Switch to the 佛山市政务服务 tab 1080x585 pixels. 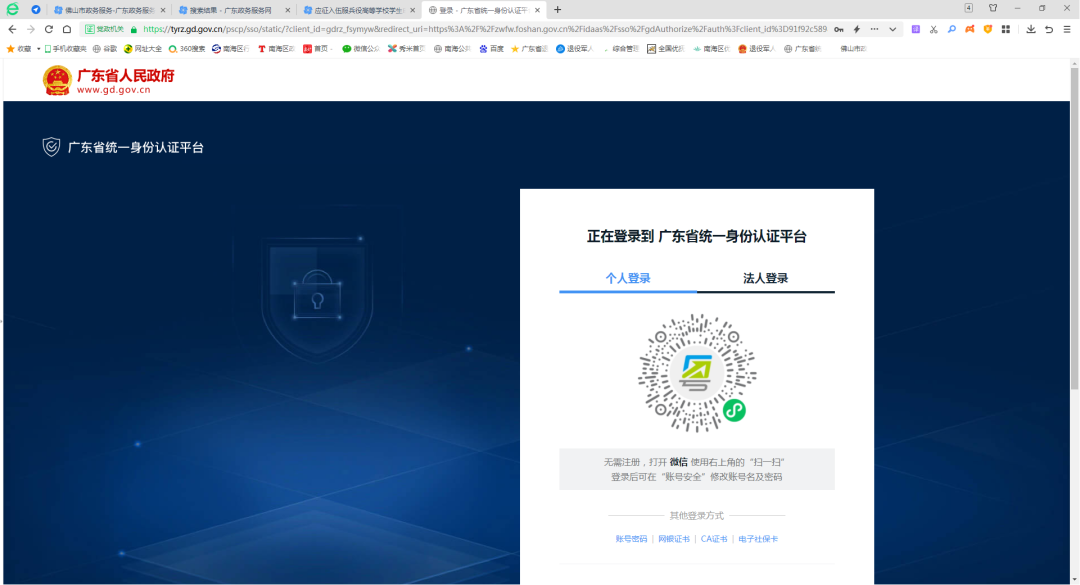pyautogui.click(x=109, y=10)
